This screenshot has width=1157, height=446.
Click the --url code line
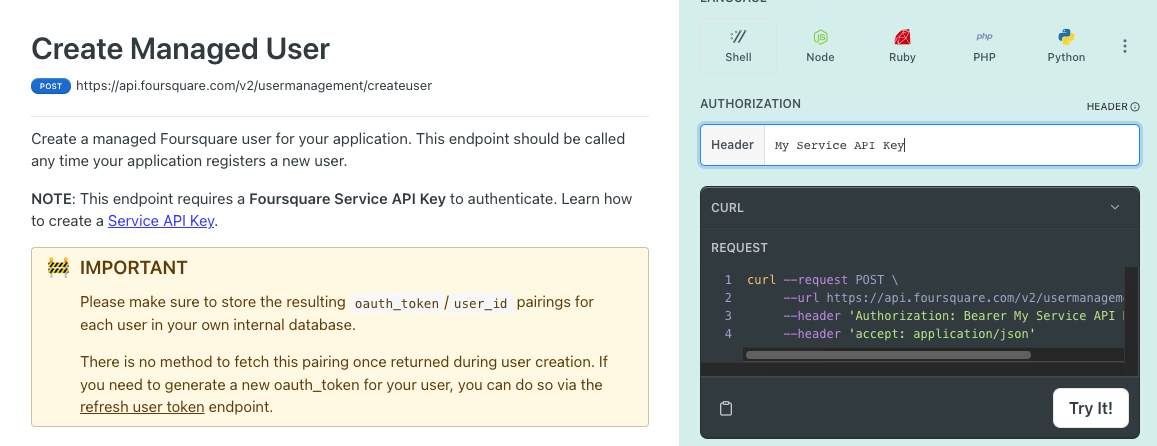953,298
